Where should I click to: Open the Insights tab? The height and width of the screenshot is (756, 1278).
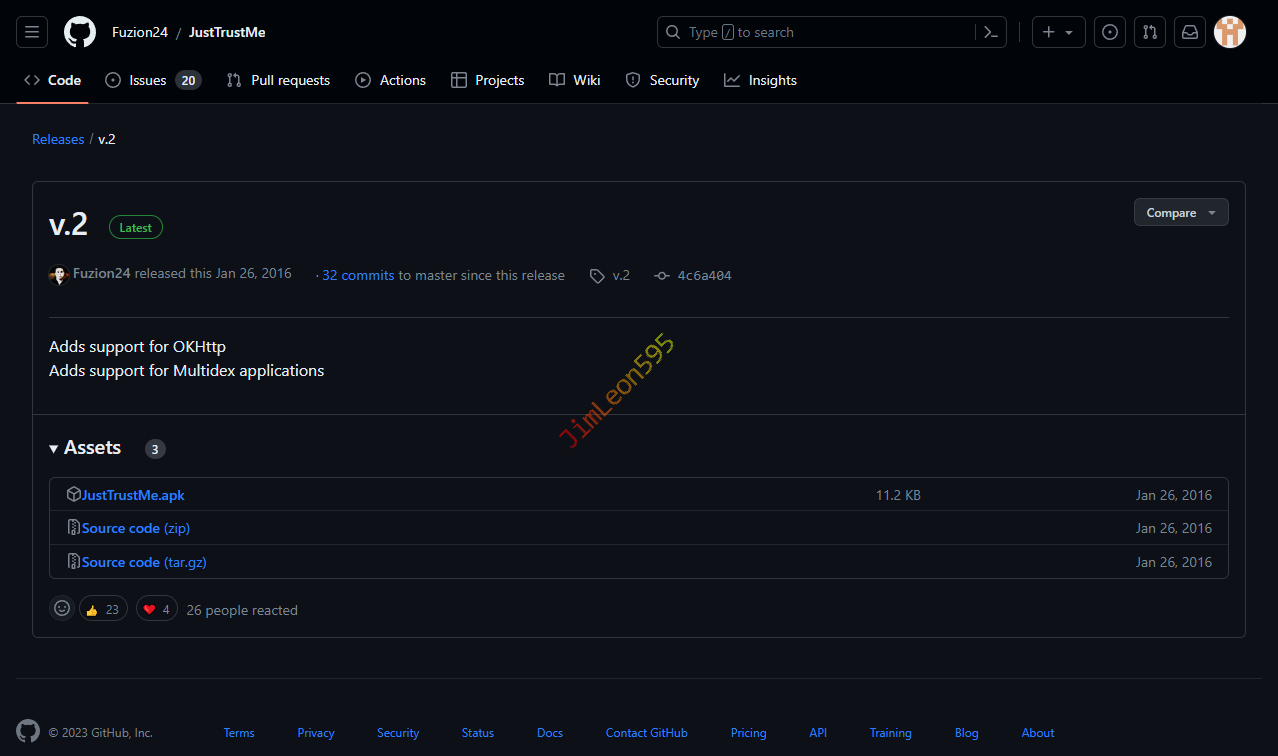[x=761, y=80]
